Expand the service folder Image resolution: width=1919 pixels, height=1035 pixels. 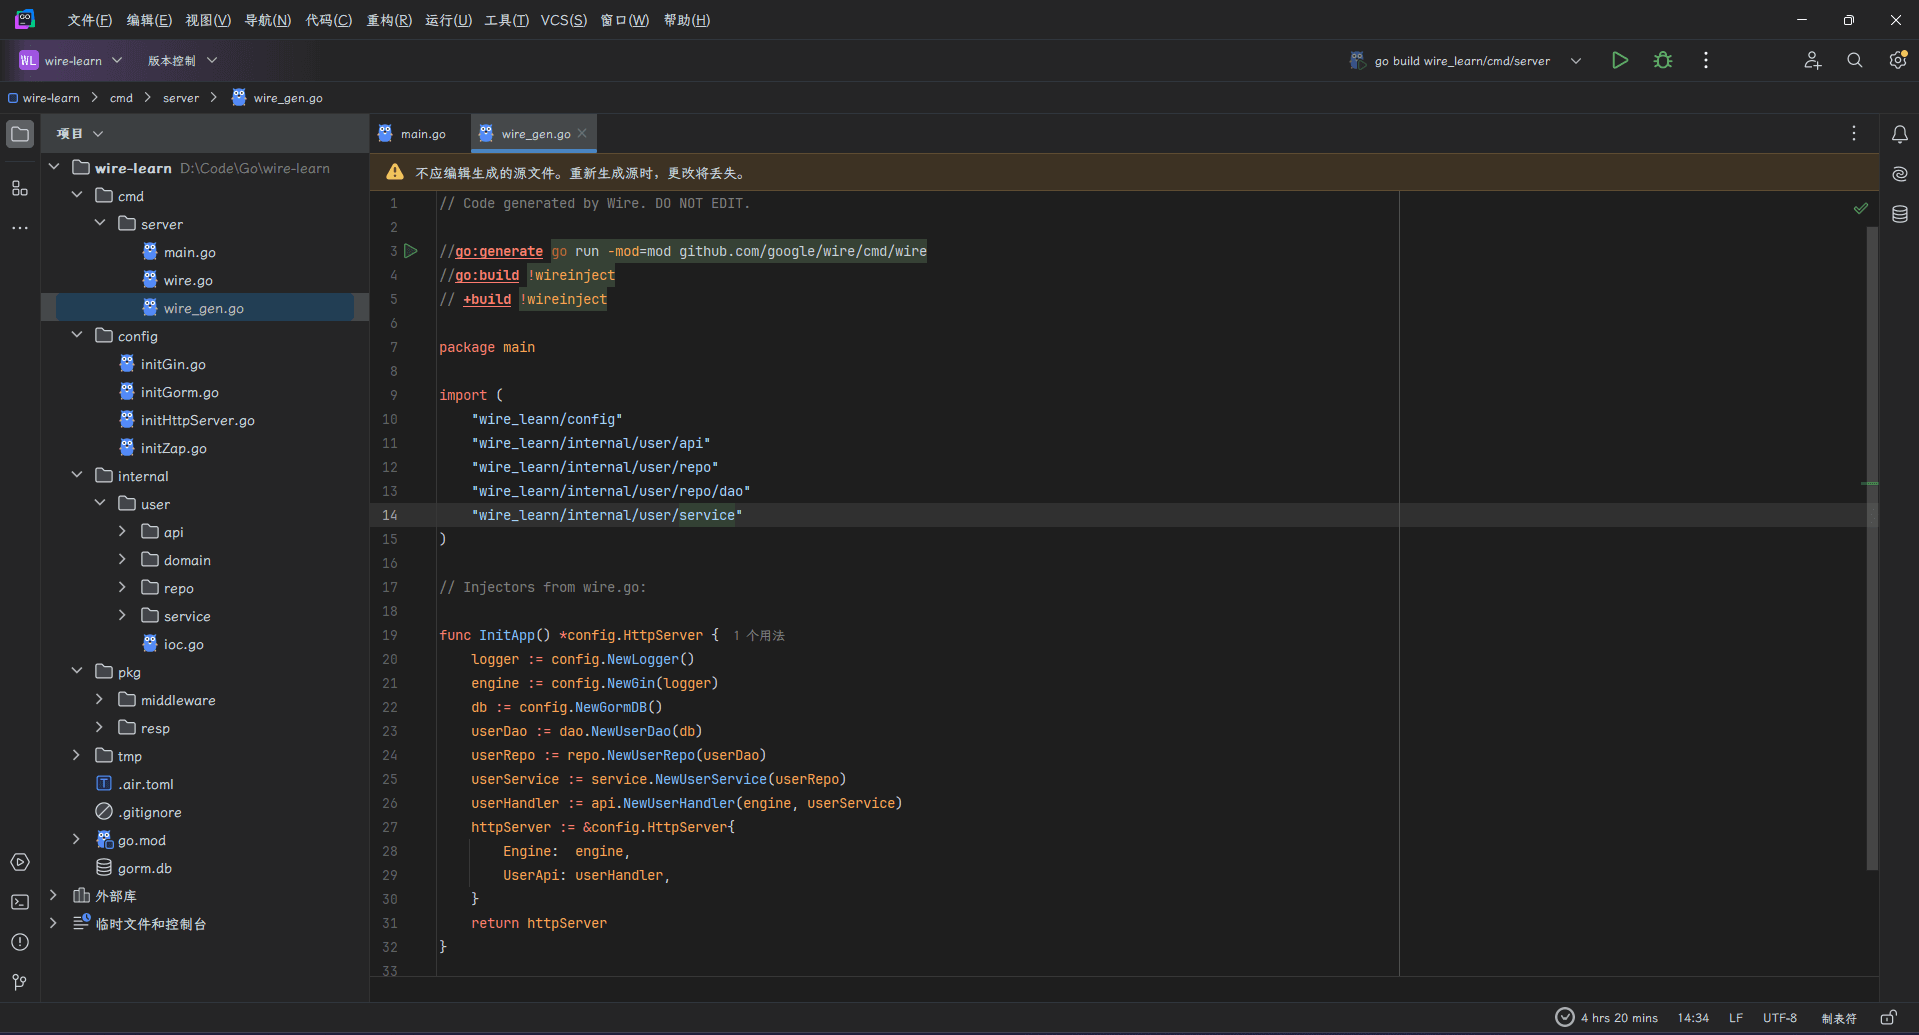122,615
